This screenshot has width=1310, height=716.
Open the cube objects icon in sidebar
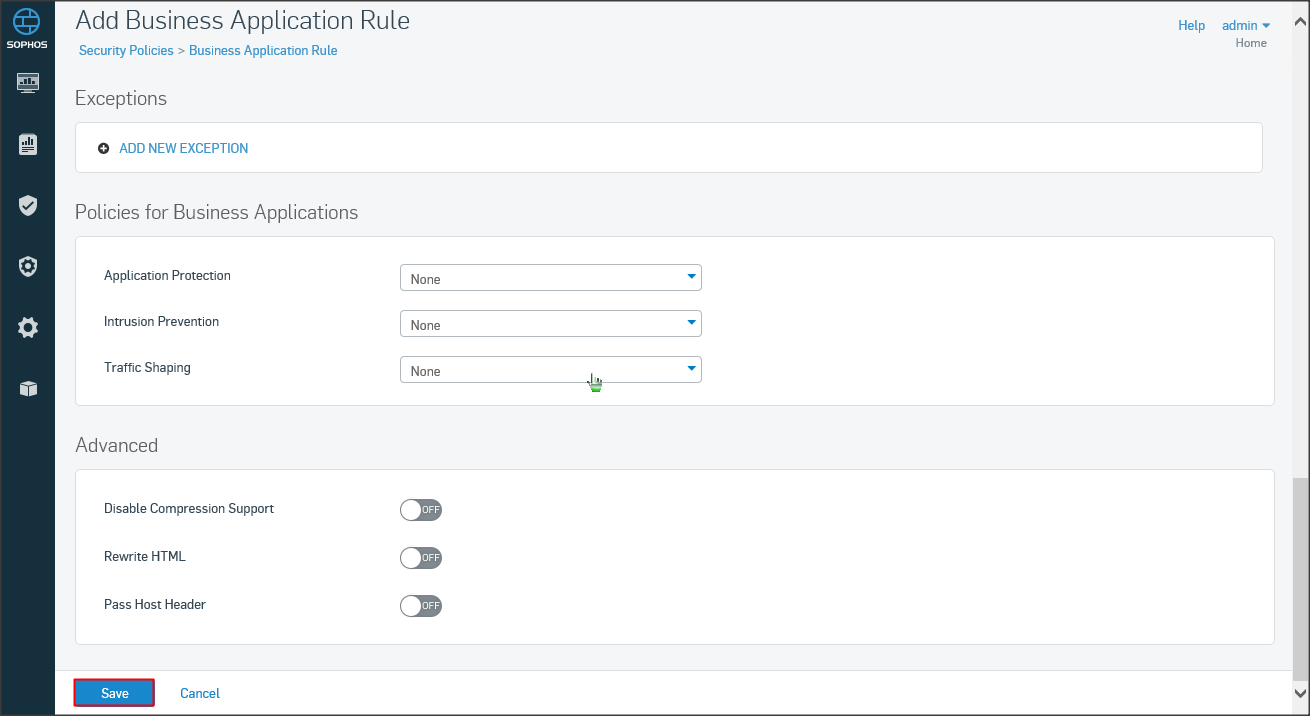28,389
